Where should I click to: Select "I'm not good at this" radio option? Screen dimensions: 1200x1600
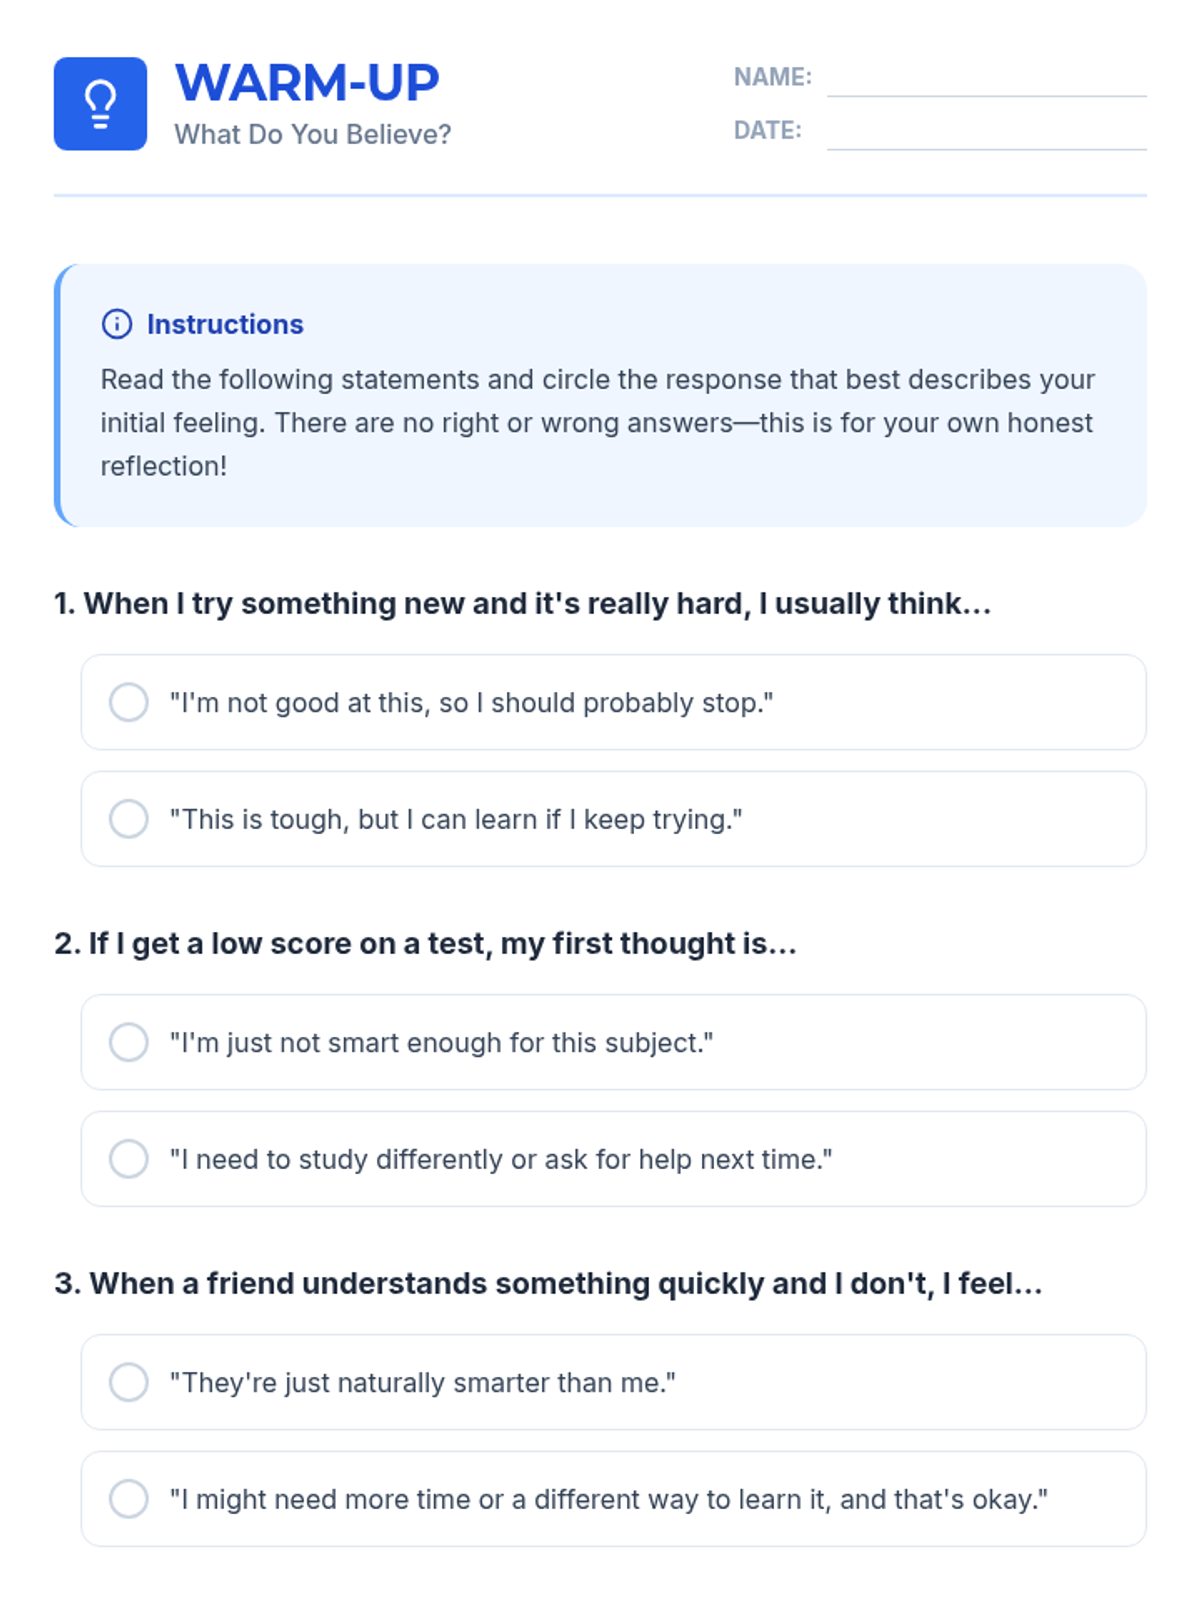point(129,702)
